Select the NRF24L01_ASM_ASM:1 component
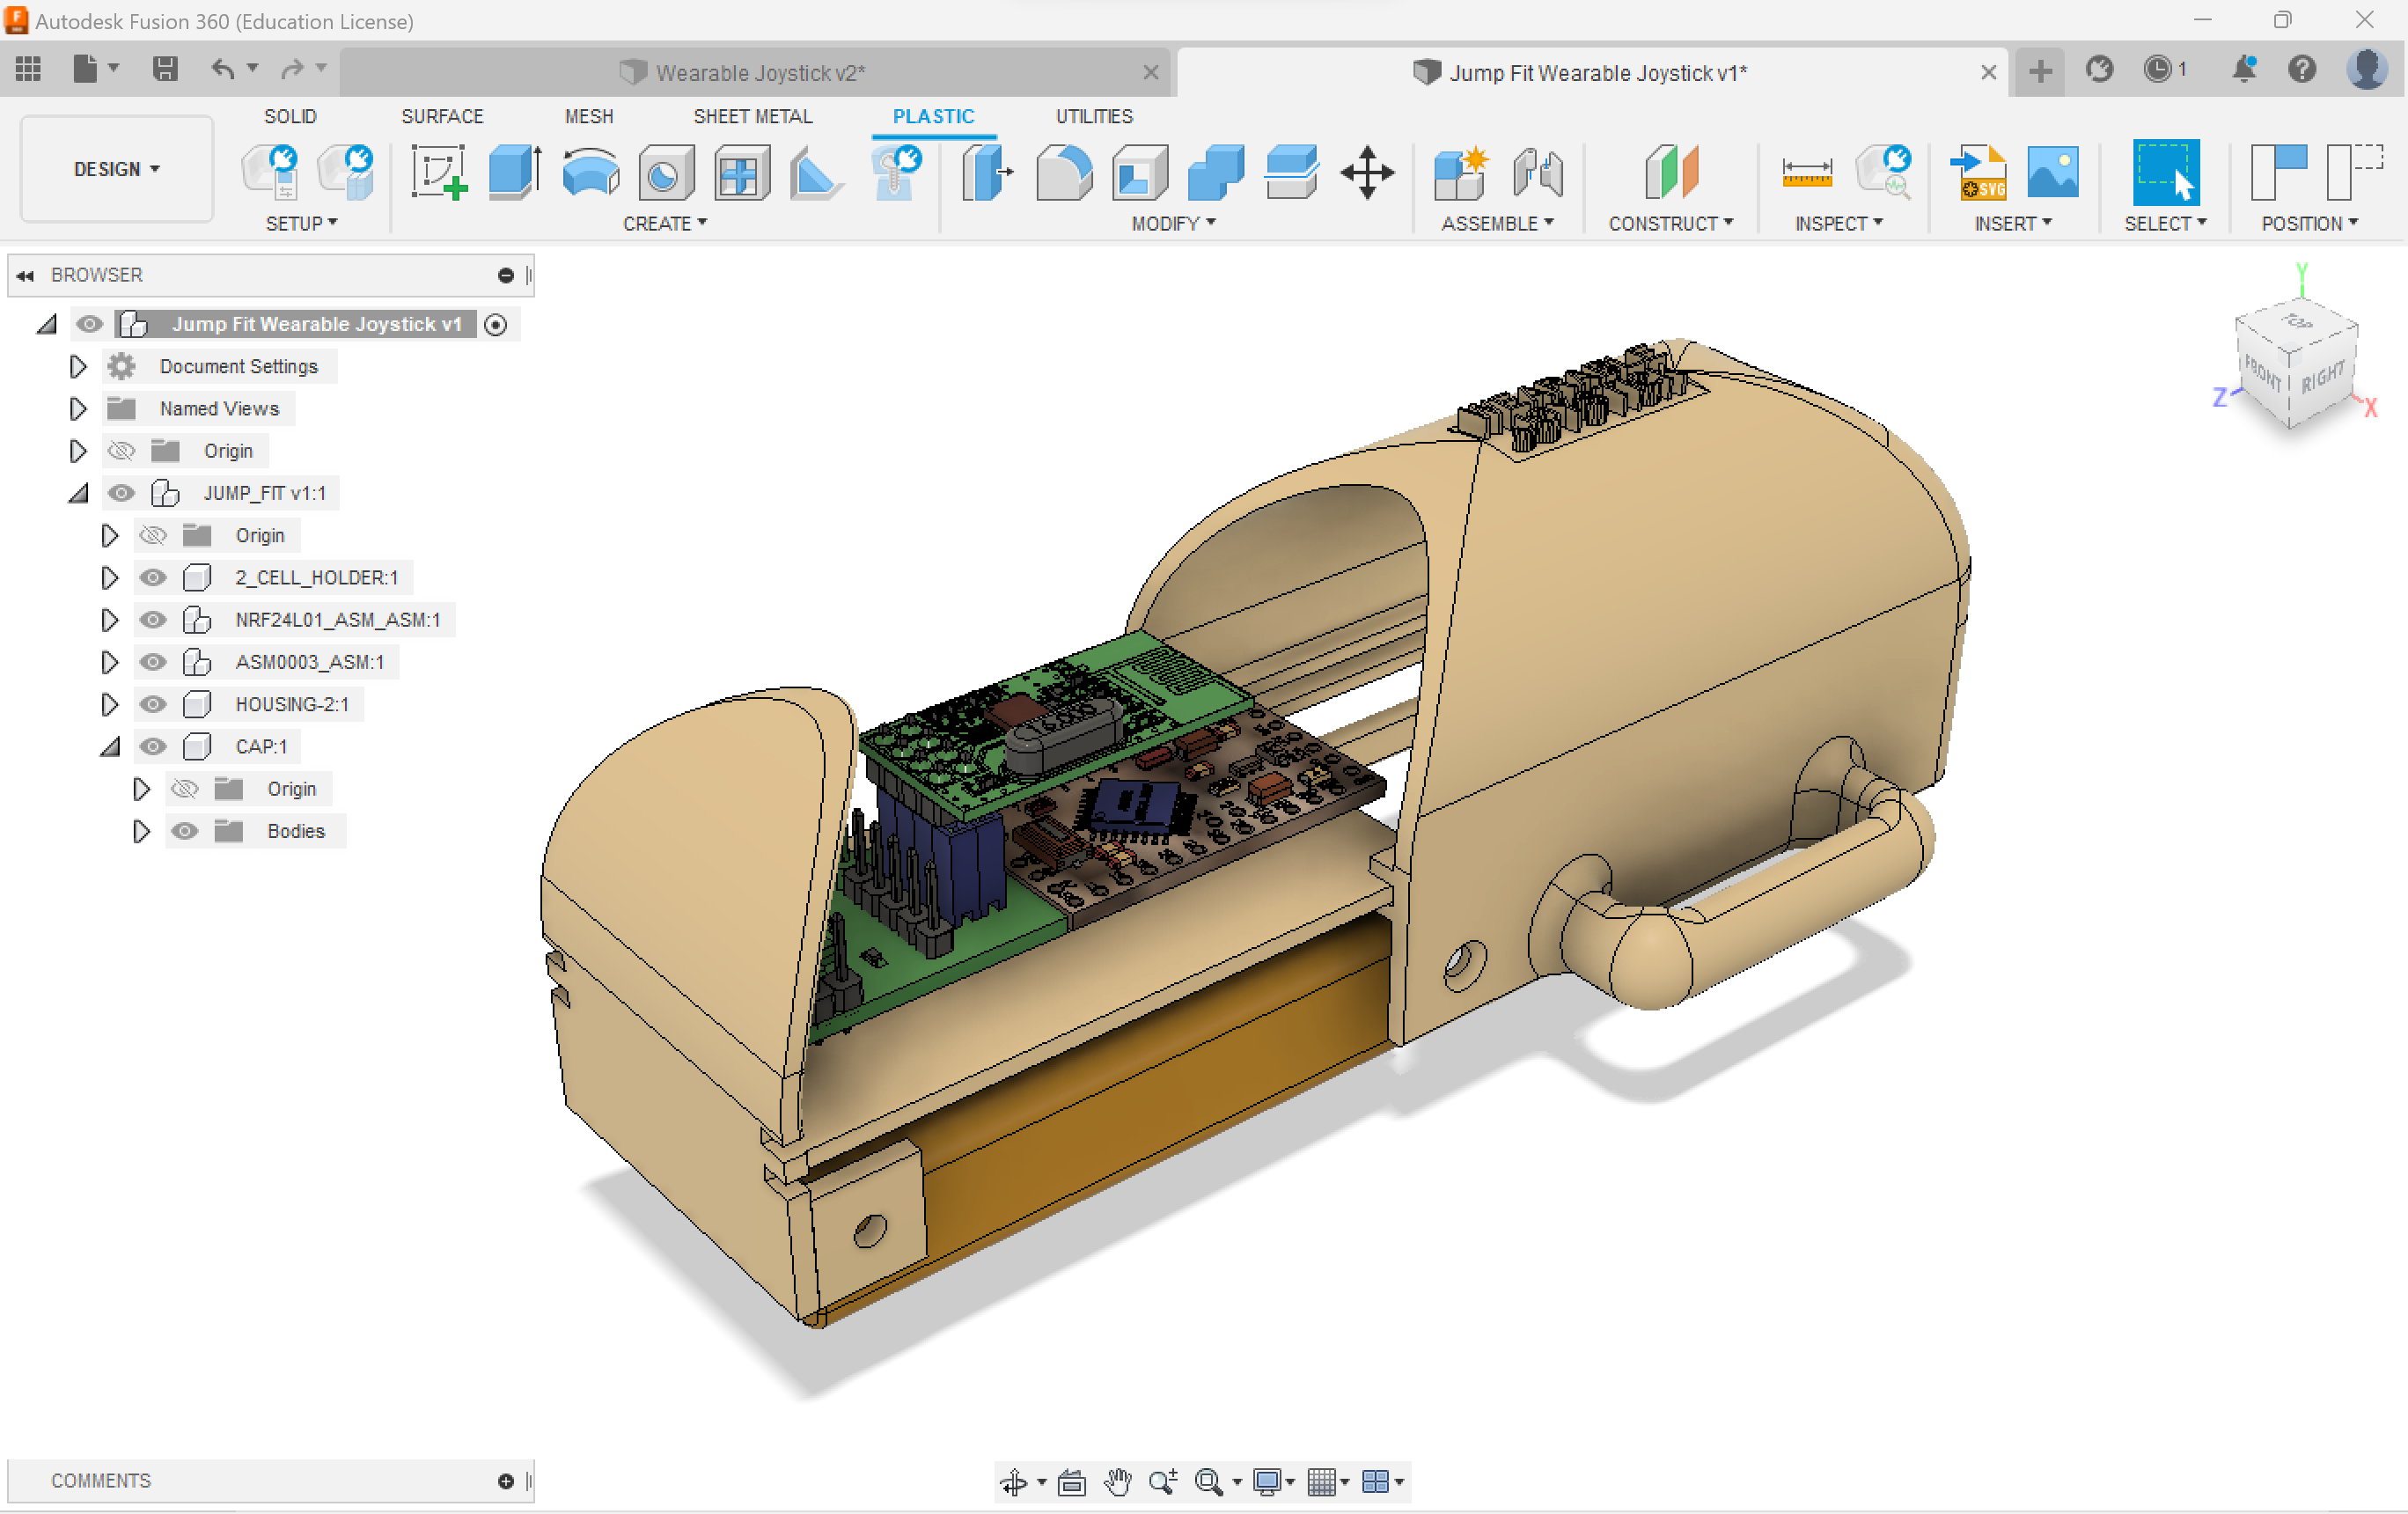Image resolution: width=2408 pixels, height=1514 pixels. tap(337, 620)
